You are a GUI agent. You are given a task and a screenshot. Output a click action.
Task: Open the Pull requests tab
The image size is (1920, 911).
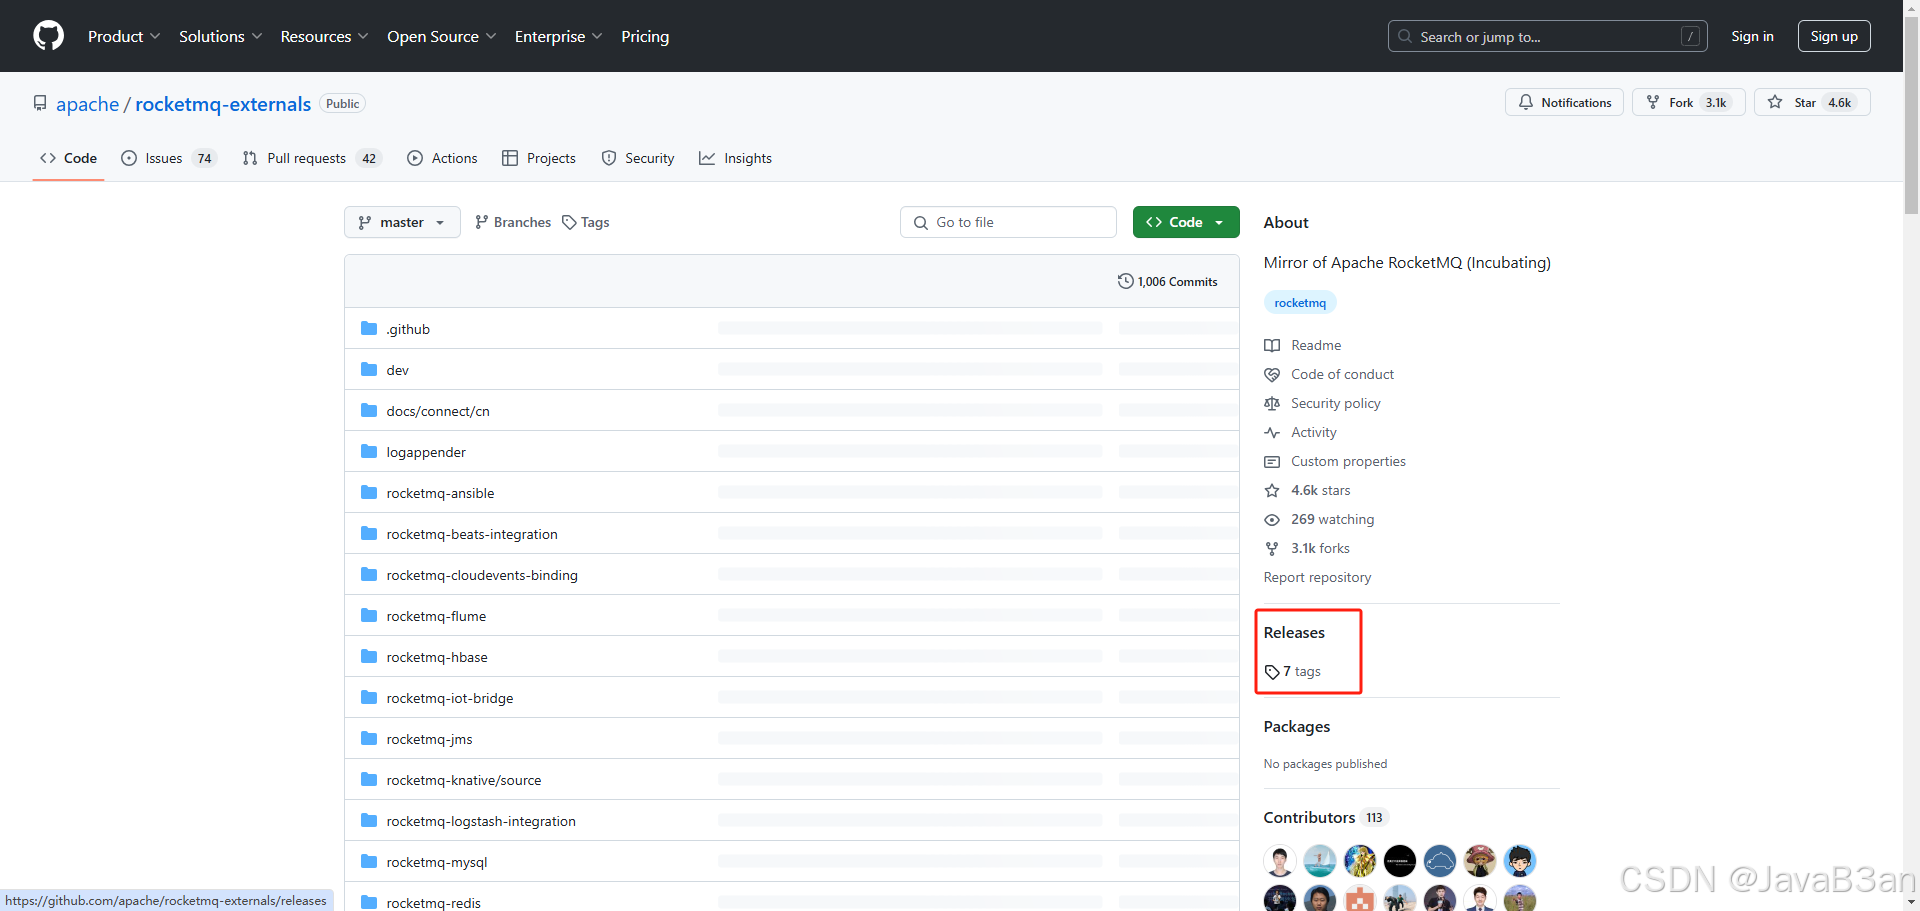click(311, 158)
